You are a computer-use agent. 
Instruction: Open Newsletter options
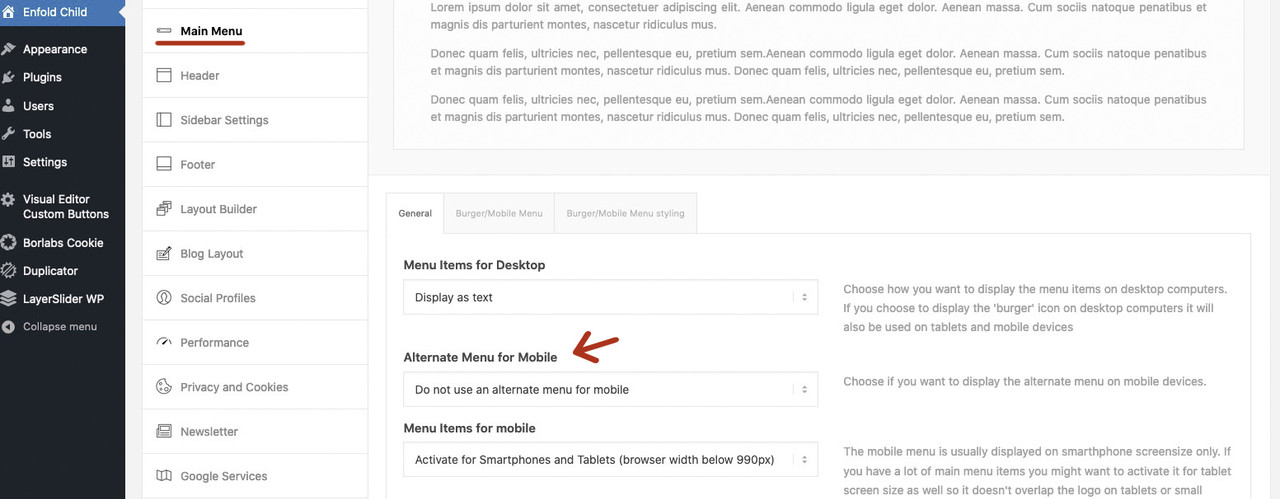[x=255, y=431]
